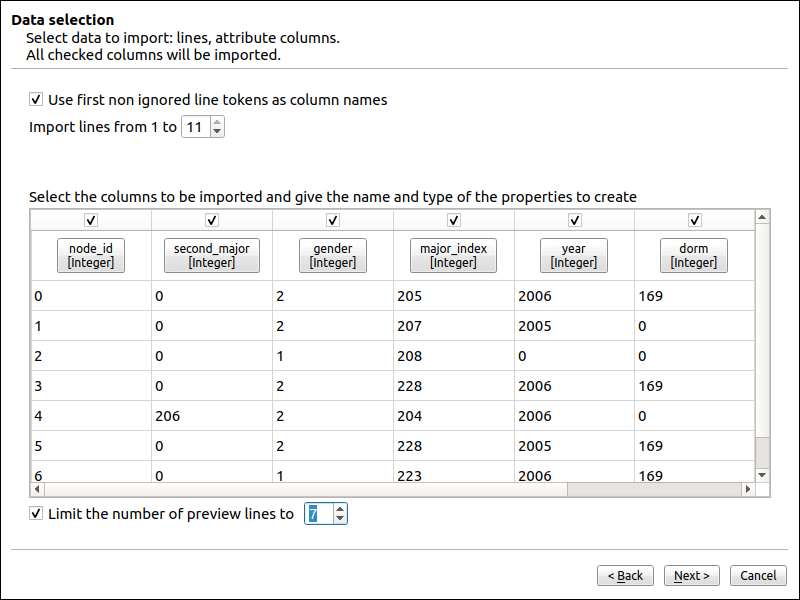Viewport: 800px width, 600px height.
Task: Uncheck the second_major column checkbox
Action: point(212,220)
